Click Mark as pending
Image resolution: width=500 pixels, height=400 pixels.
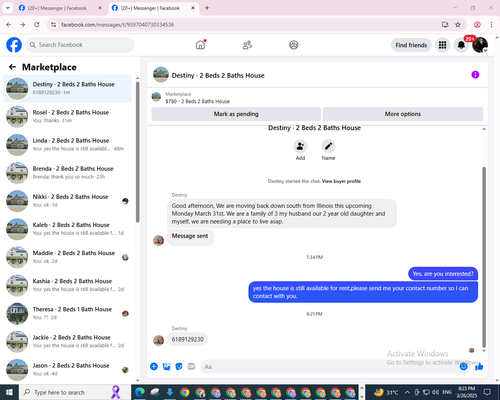pos(236,114)
